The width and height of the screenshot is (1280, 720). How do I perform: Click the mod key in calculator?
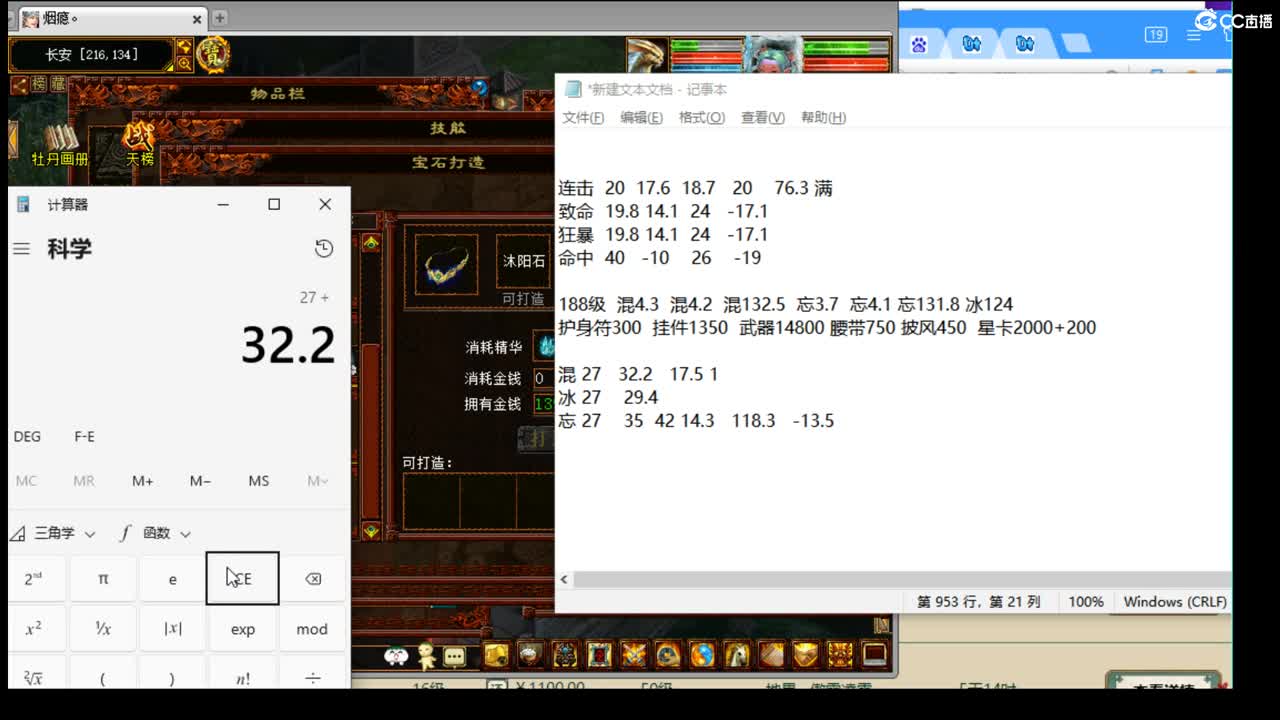pos(312,629)
